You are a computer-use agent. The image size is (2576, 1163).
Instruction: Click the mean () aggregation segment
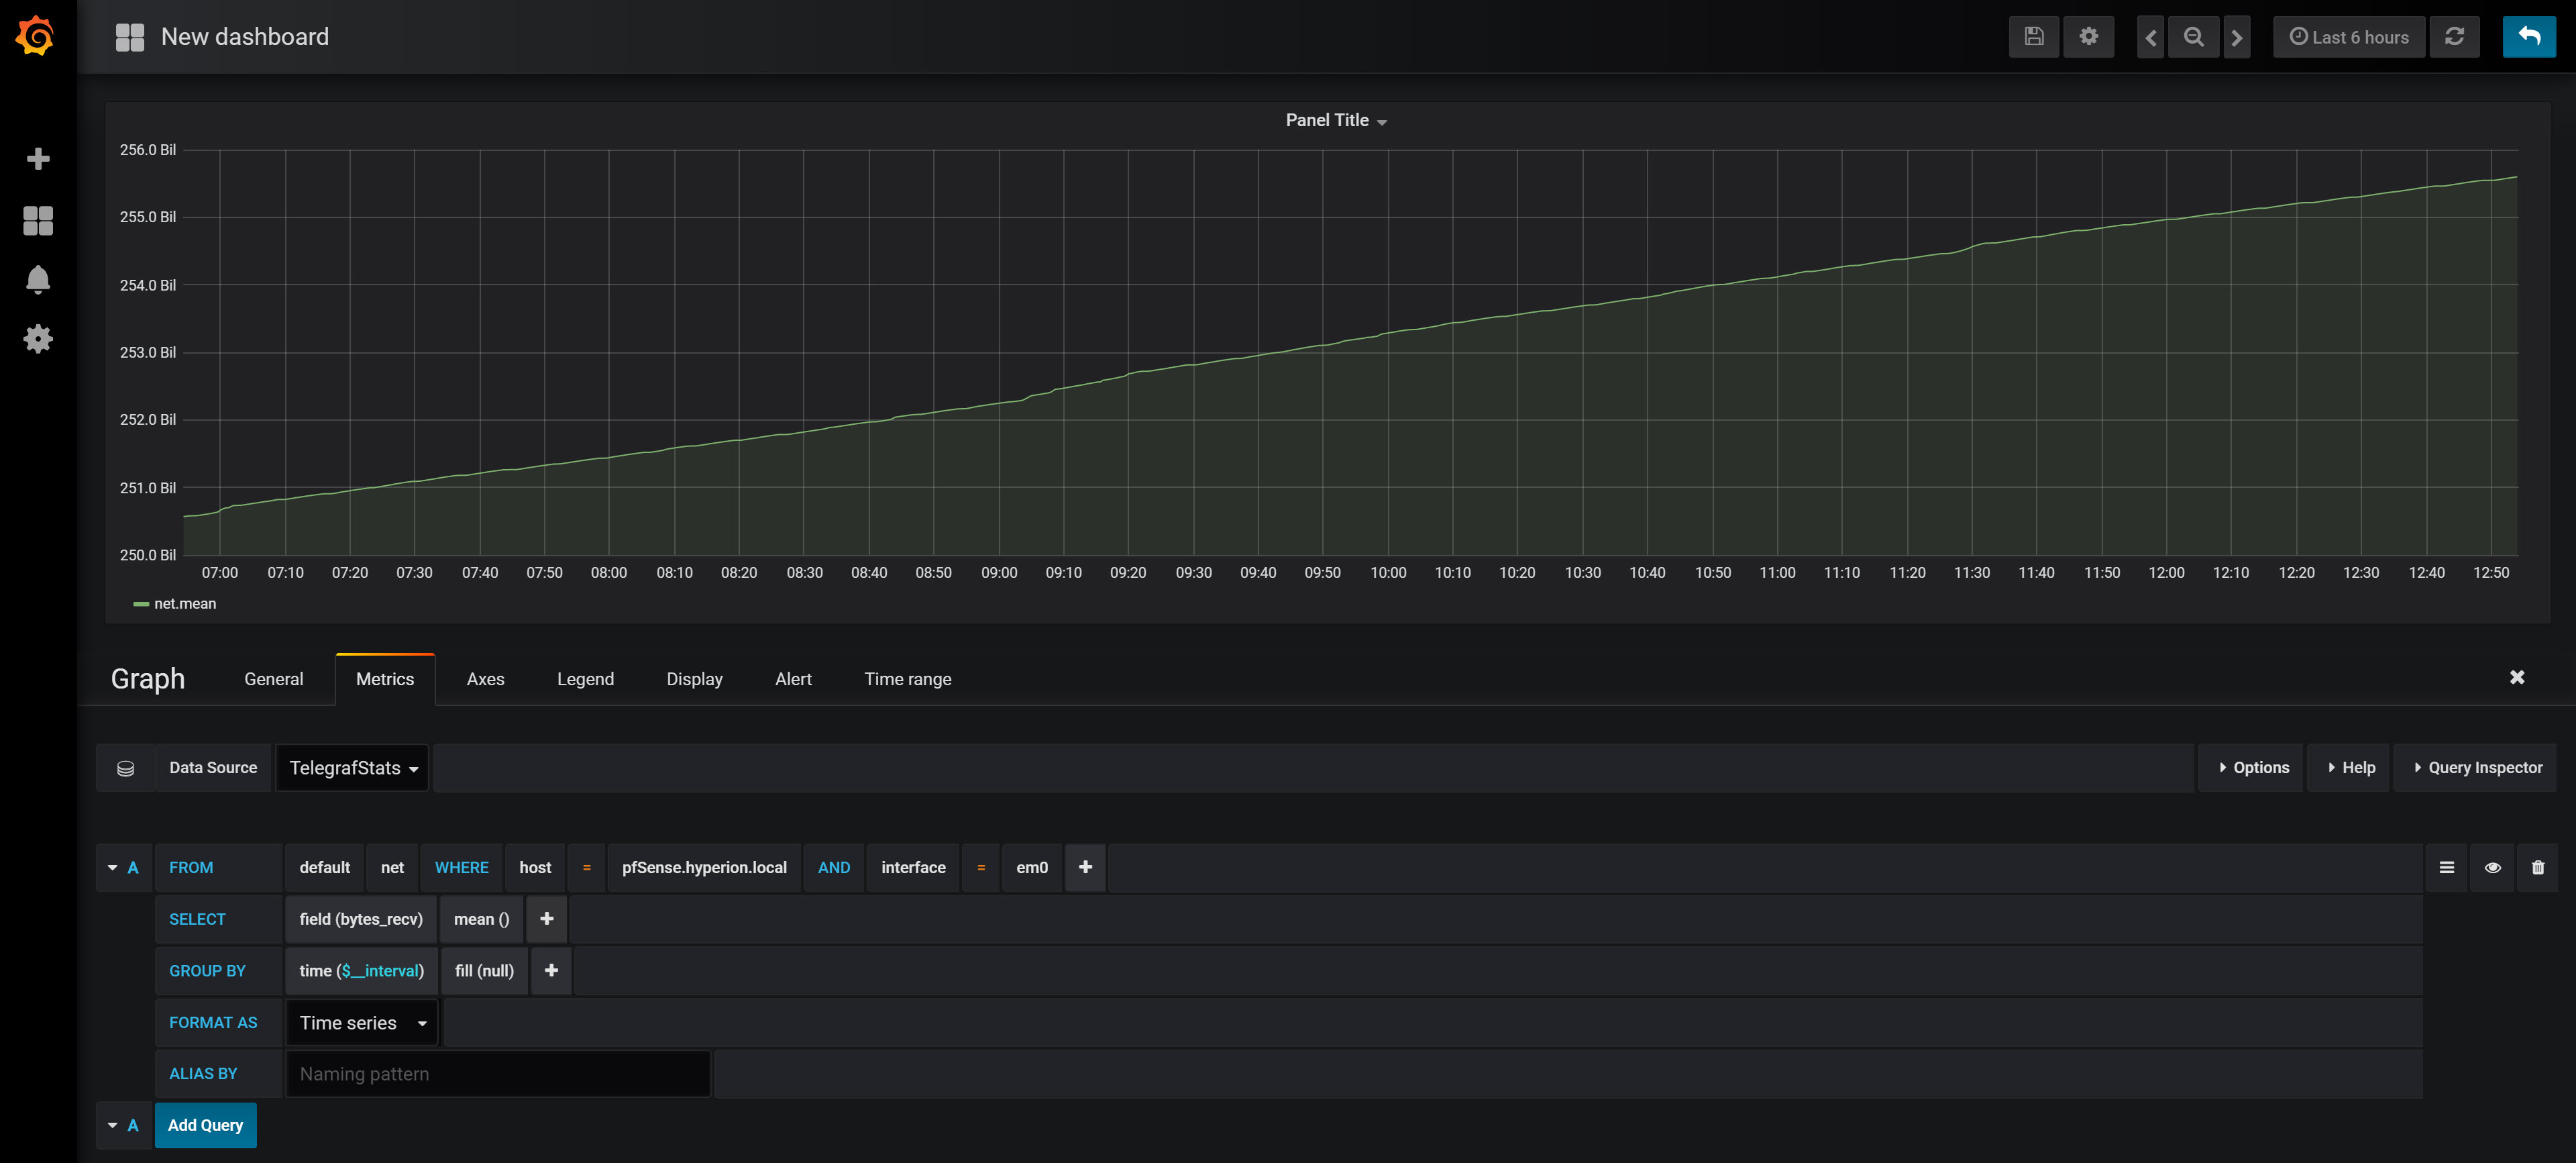(x=481, y=919)
